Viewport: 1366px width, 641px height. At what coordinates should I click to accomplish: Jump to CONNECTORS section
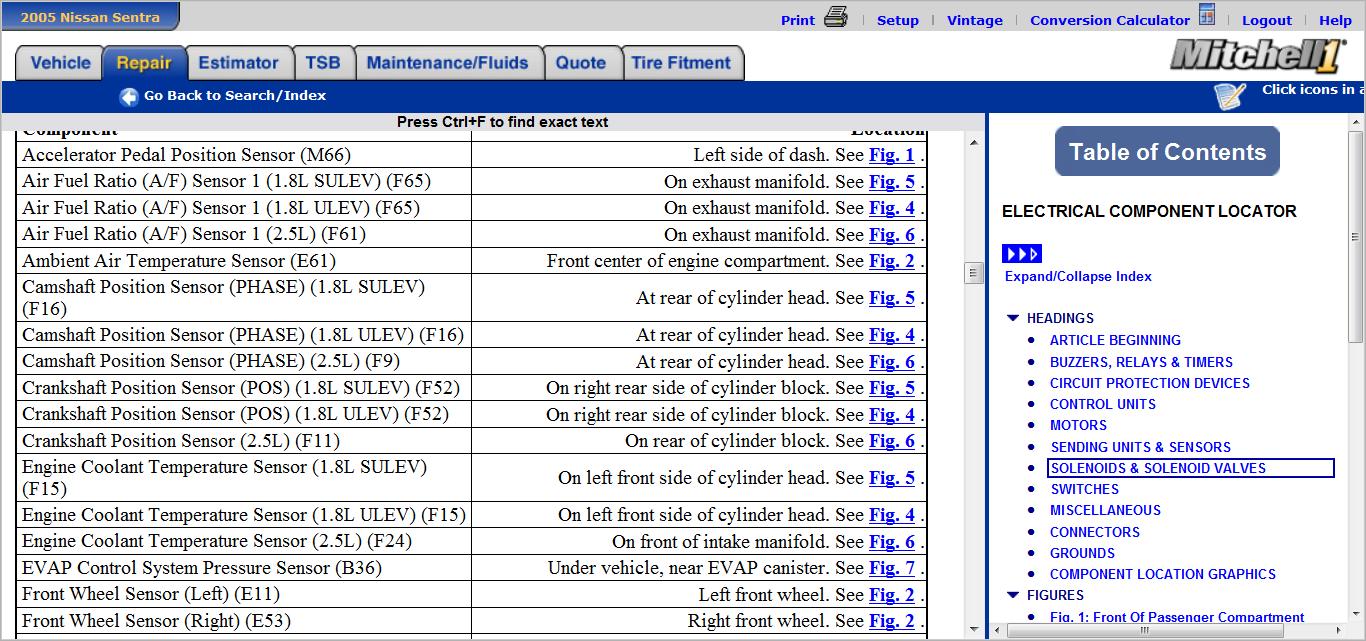[x=1095, y=532]
